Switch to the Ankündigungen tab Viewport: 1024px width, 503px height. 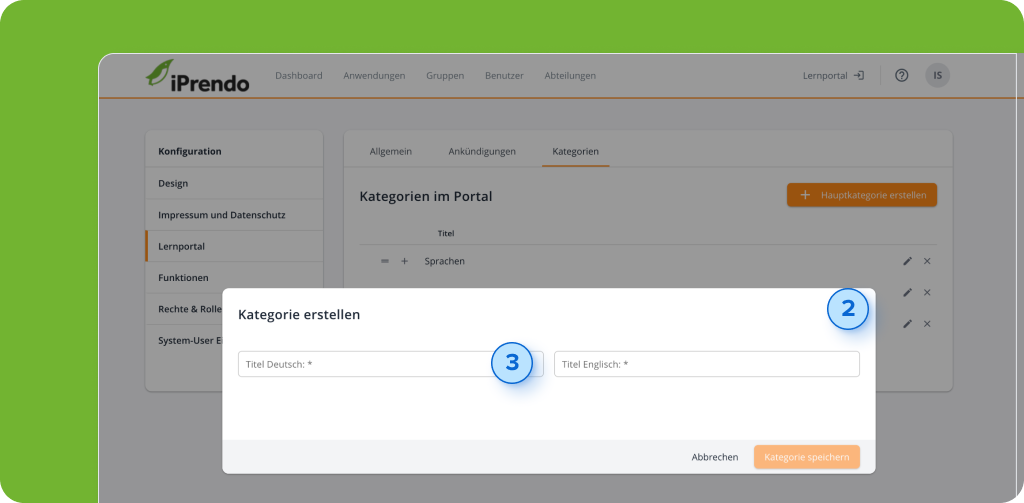[482, 151]
